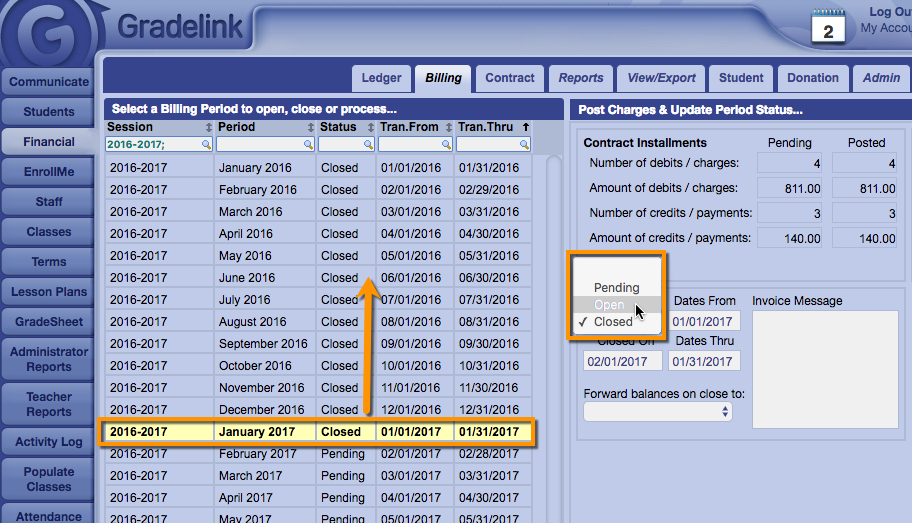Open the Students sidebar section
Viewport: 912px width, 523px height.
(49, 112)
